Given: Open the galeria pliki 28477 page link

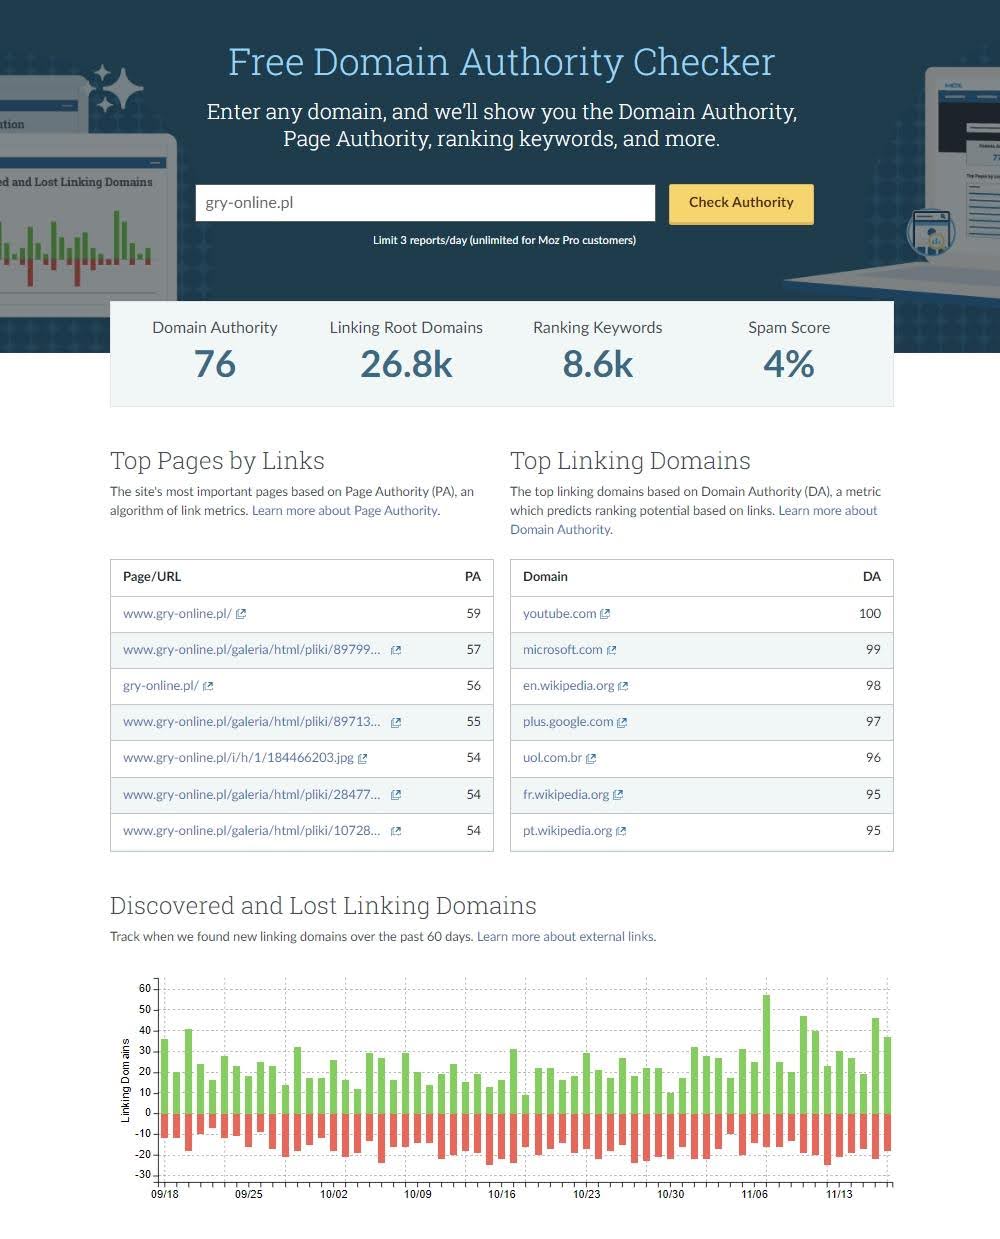Looking at the screenshot, I should pos(251,795).
